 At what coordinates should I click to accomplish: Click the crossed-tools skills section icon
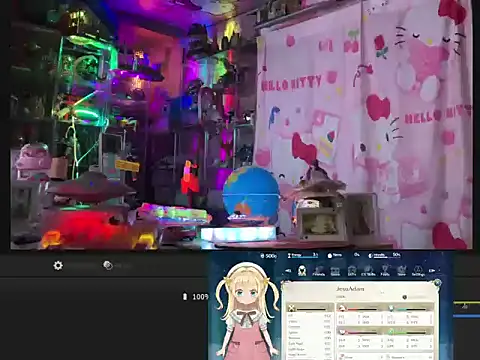292,308
